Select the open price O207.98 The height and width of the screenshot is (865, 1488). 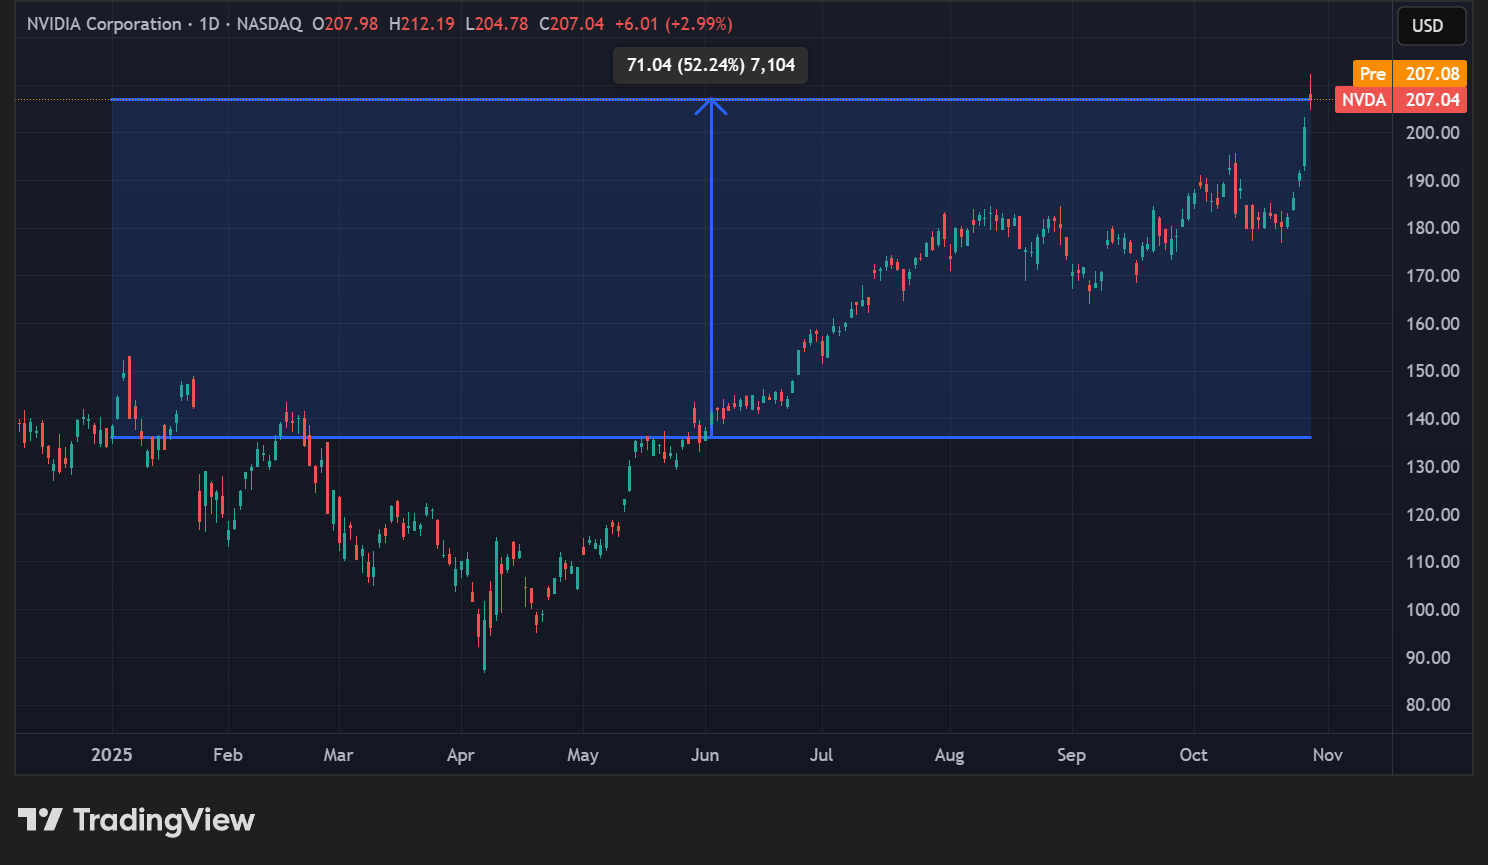(x=347, y=23)
